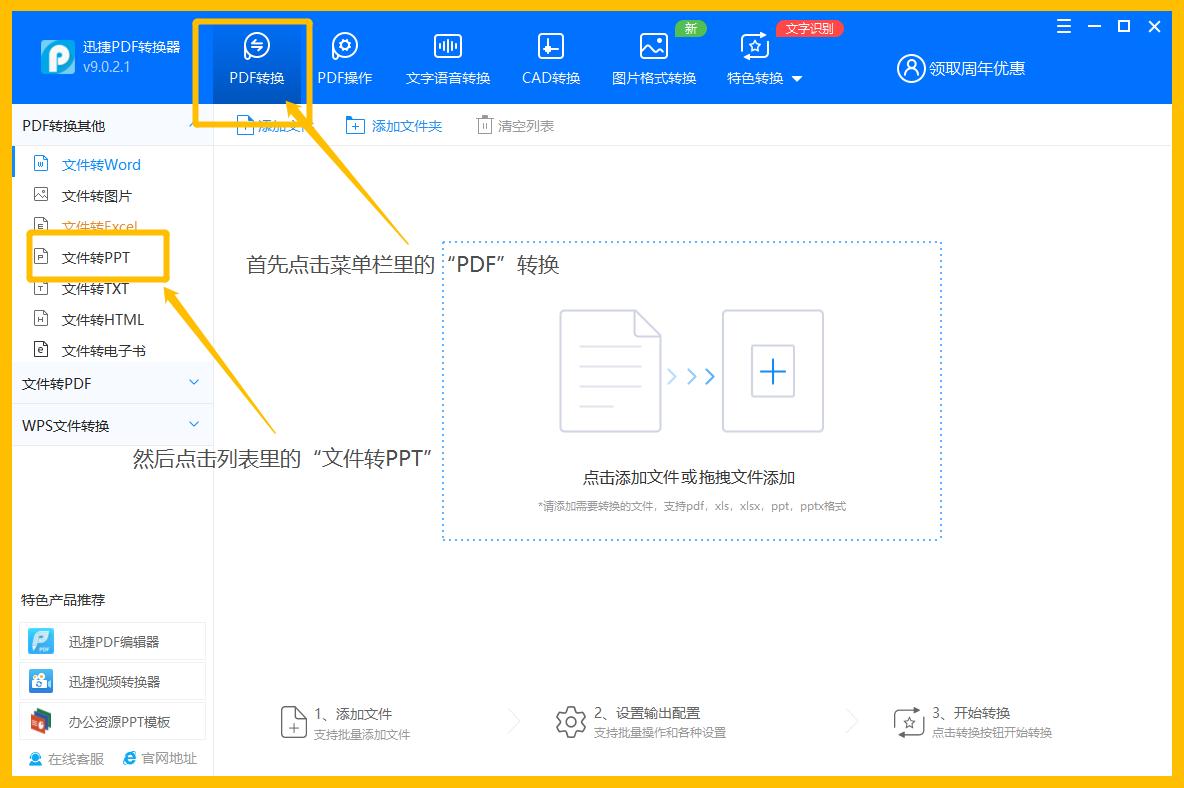Viewport: 1184px width, 788px height.
Task: Clear the list with 清空列表 trash icon
Action: click(483, 124)
